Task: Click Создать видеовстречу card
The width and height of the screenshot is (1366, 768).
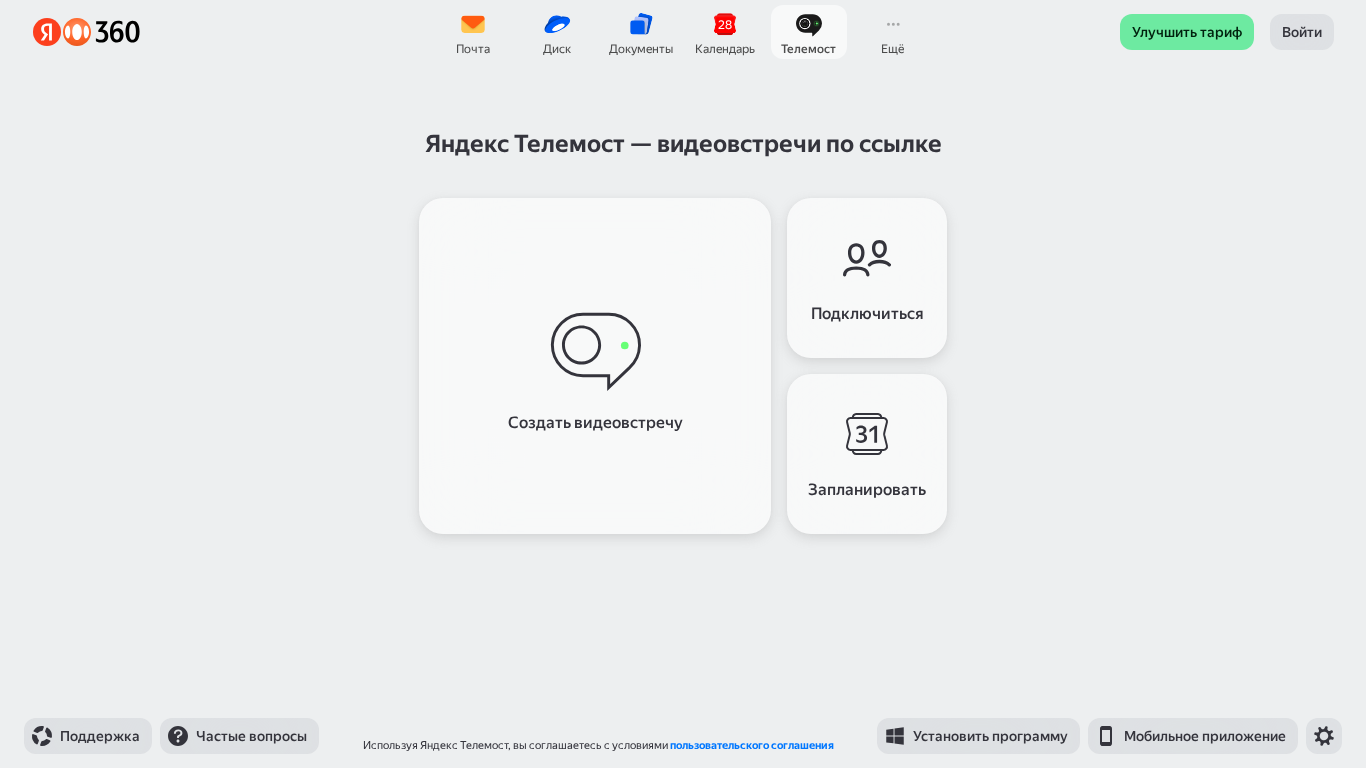Action: 595,366
